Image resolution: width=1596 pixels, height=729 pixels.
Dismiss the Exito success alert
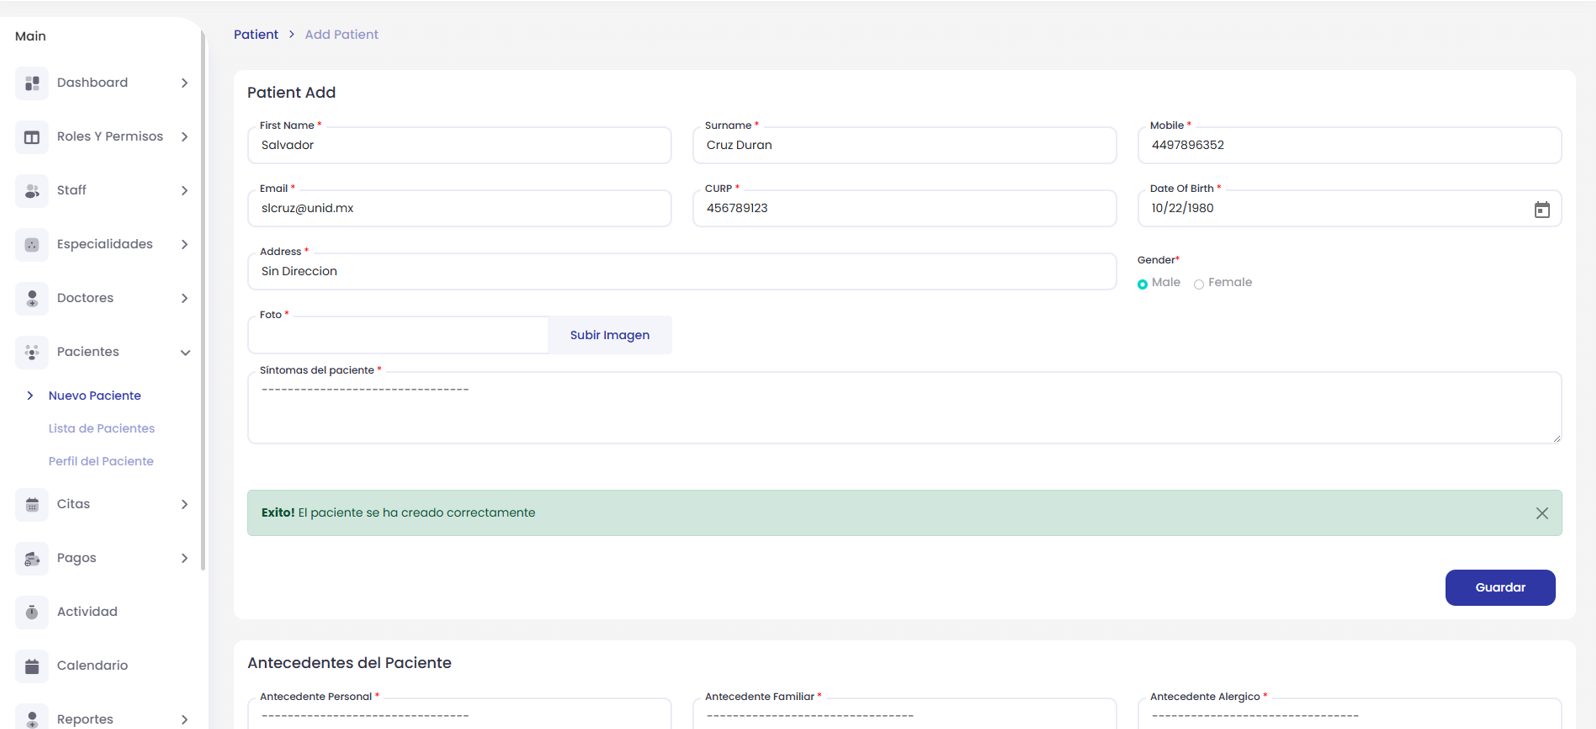tap(1542, 513)
